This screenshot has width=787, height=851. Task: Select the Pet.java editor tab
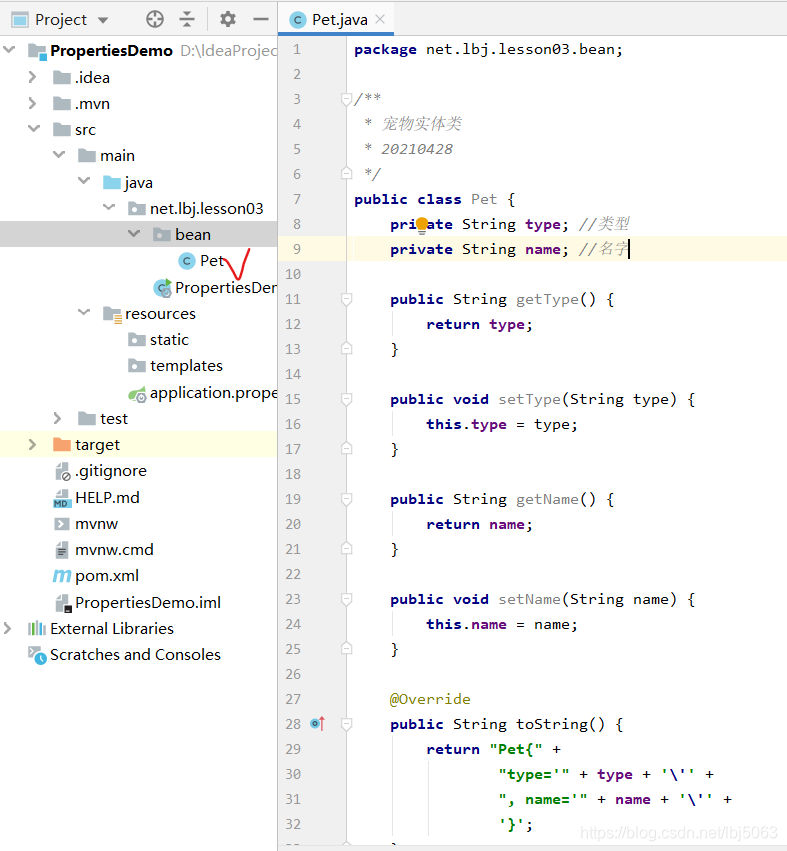[337, 20]
